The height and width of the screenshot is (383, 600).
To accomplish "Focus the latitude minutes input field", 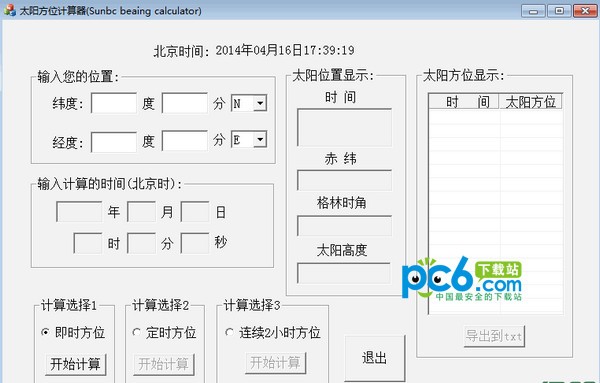I will [x=185, y=103].
